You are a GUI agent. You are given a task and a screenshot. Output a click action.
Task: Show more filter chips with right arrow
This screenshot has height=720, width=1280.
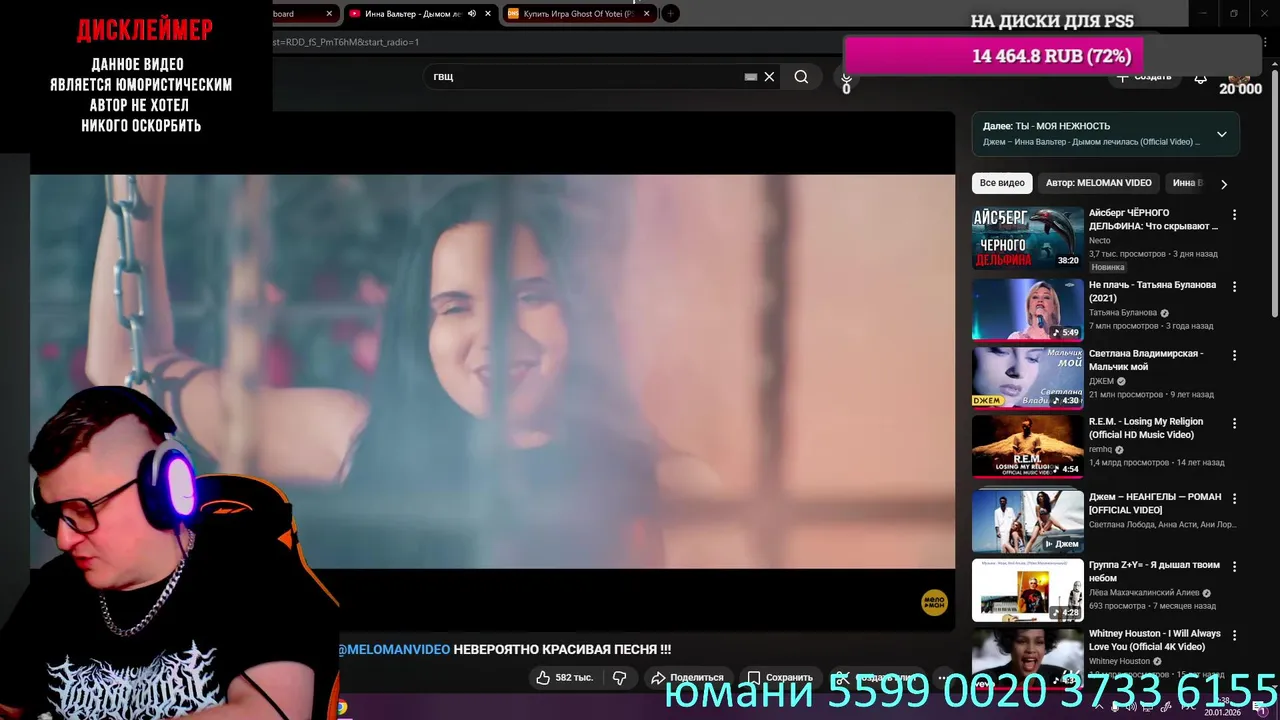coord(1223,184)
